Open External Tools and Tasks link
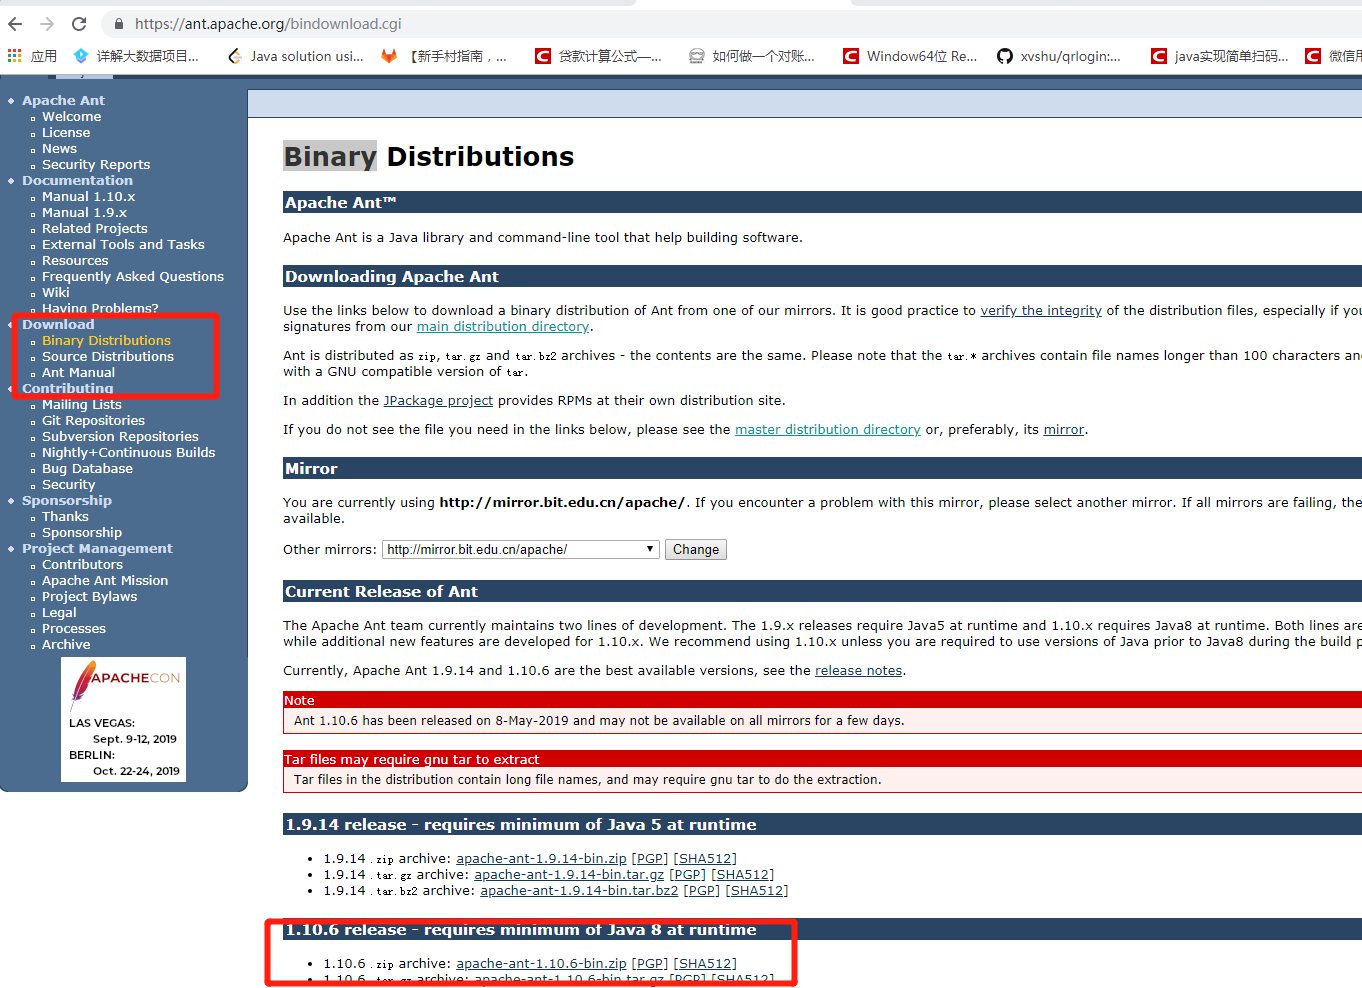The height and width of the screenshot is (988, 1362). (123, 245)
